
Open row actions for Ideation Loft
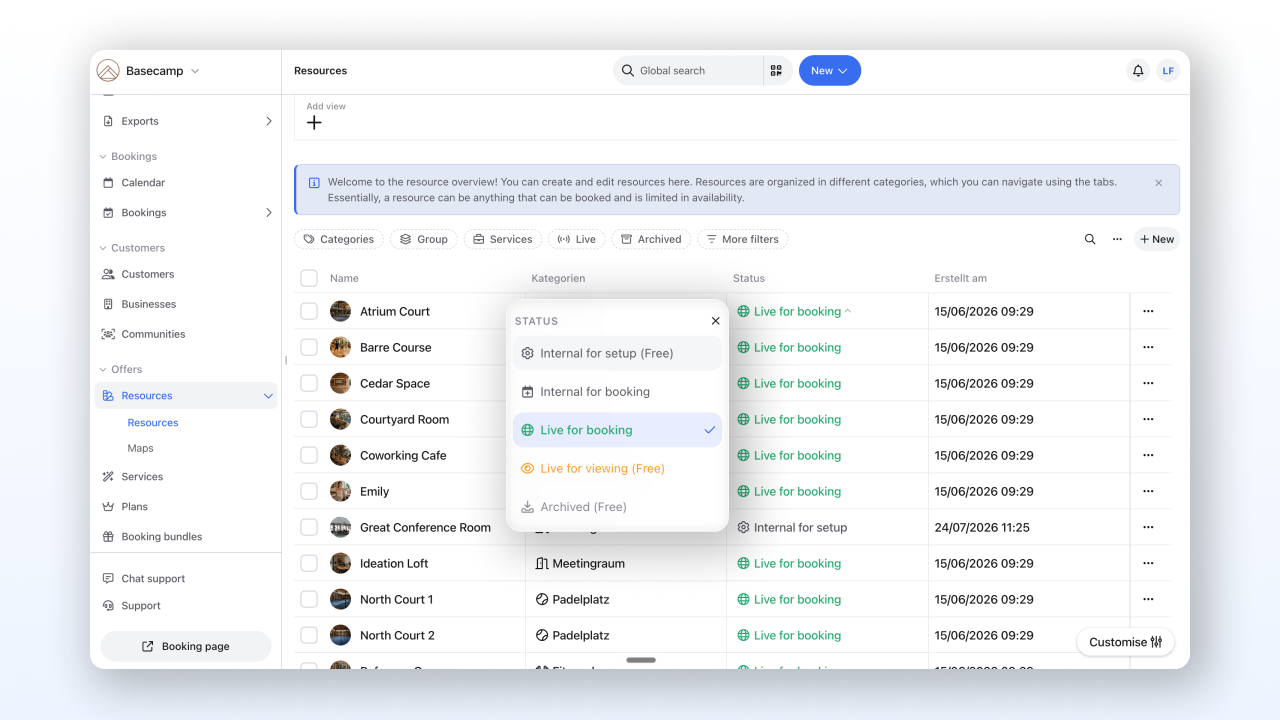(1148, 563)
